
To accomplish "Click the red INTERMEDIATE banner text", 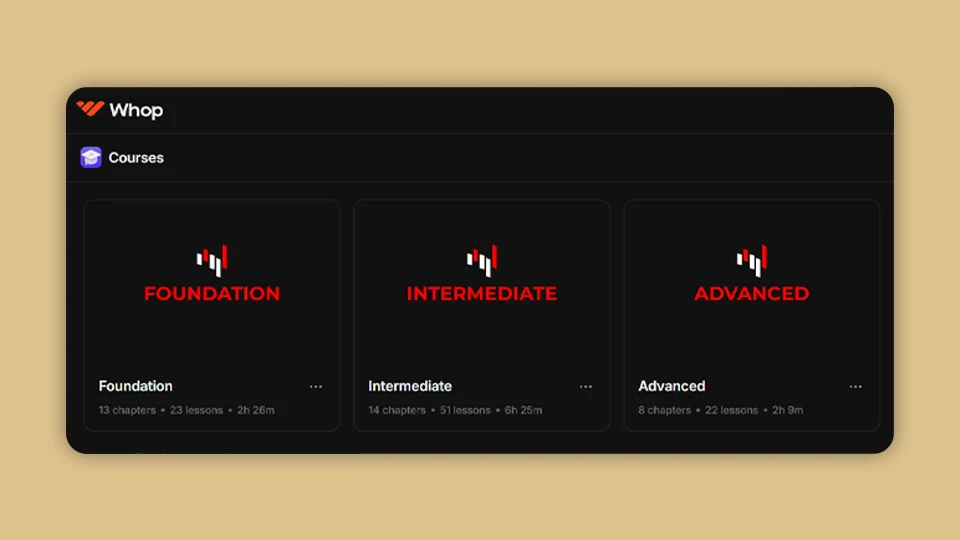I will (x=482, y=294).
